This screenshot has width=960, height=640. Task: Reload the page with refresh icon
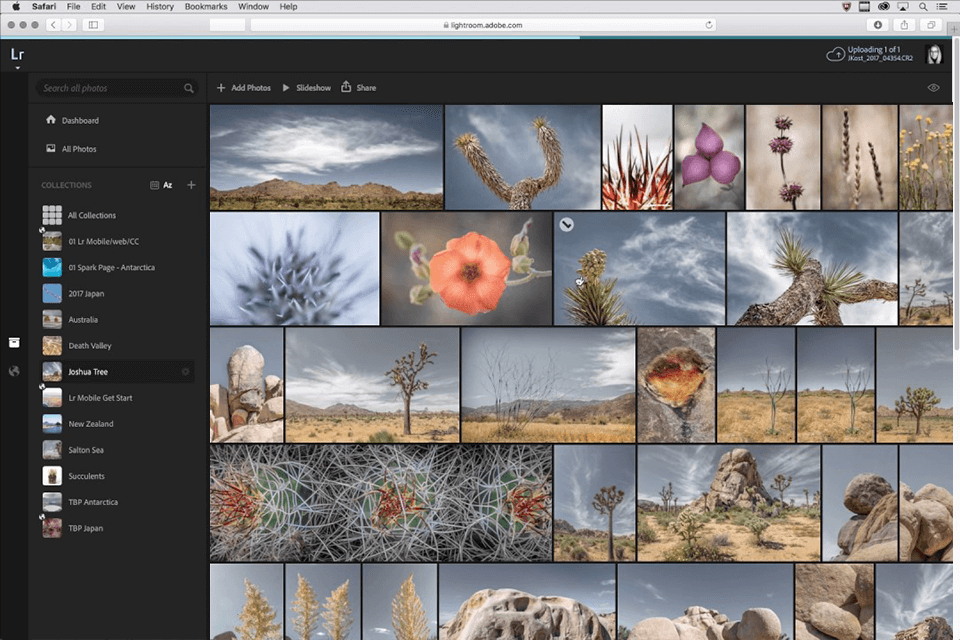point(708,25)
